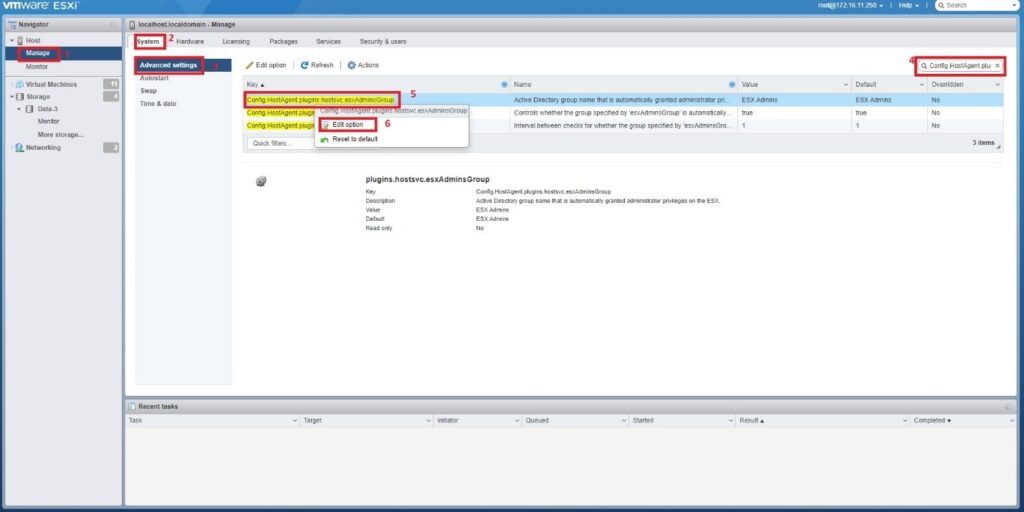Click the Virtual Machines icon
Image resolution: width=1024 pixels, height=512 pixels.
coord(20,84)
